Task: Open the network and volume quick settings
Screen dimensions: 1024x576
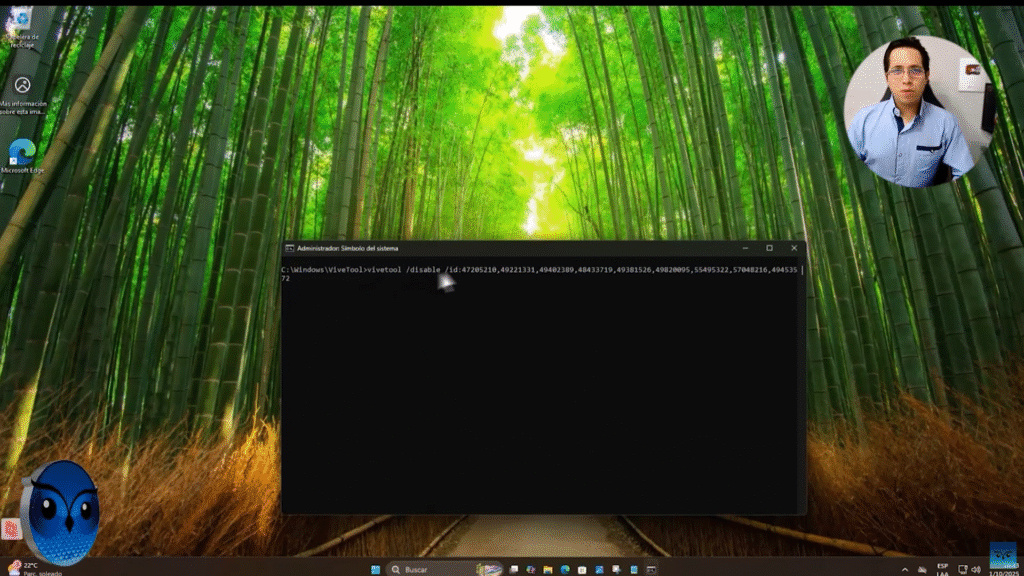Action: point(969,569)
